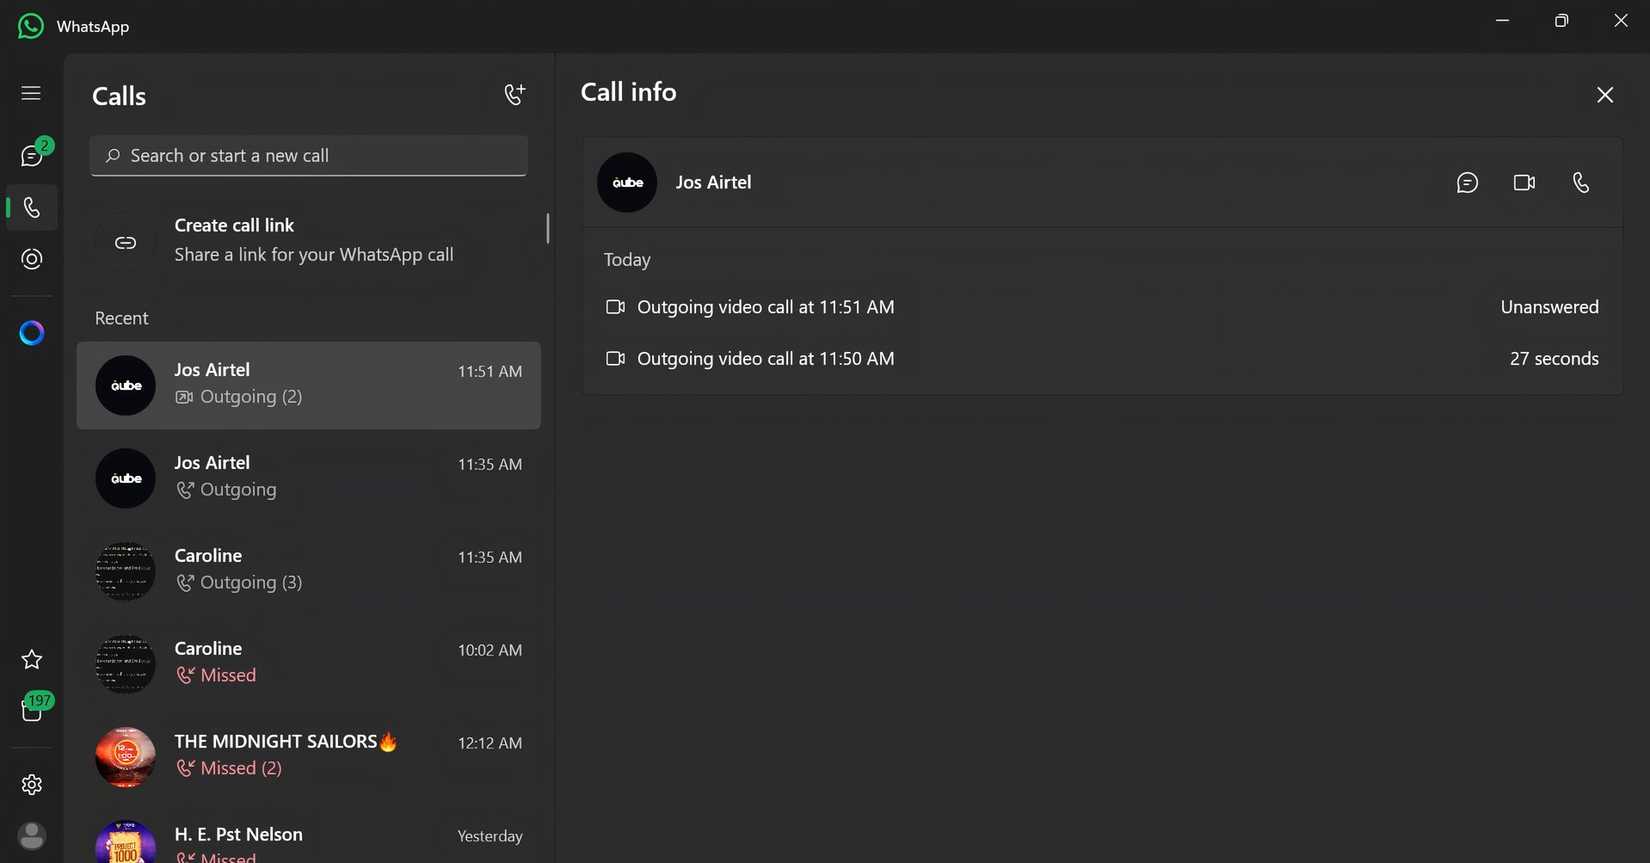This screenshot has width=1650, height=863.
Task: Click the Yesterday timestamp of Nelson row
Action: coord(490,836)
